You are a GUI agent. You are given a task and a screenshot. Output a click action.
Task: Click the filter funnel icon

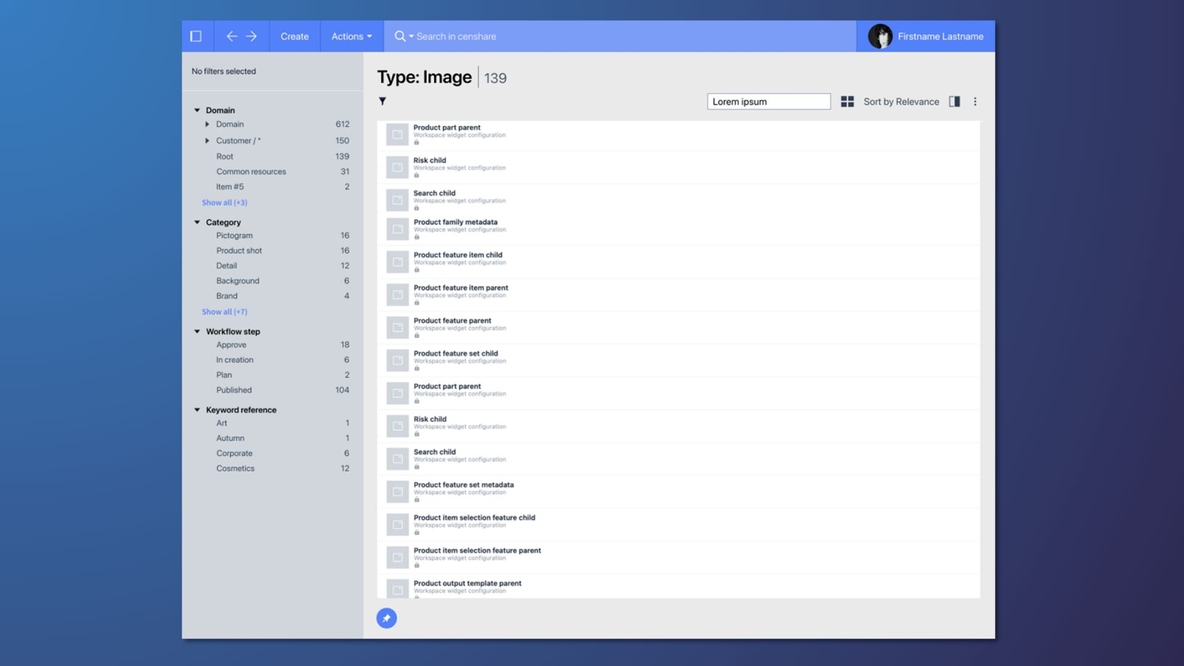tap(383, 101)
